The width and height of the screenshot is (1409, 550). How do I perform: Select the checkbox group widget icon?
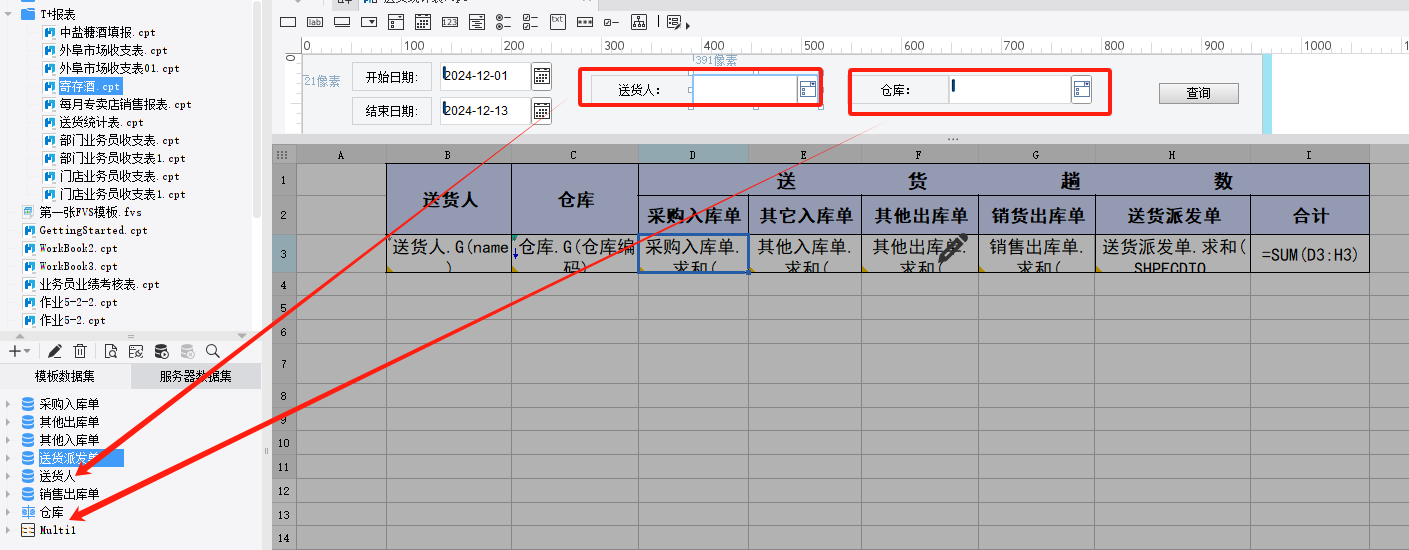click(531, 21)
